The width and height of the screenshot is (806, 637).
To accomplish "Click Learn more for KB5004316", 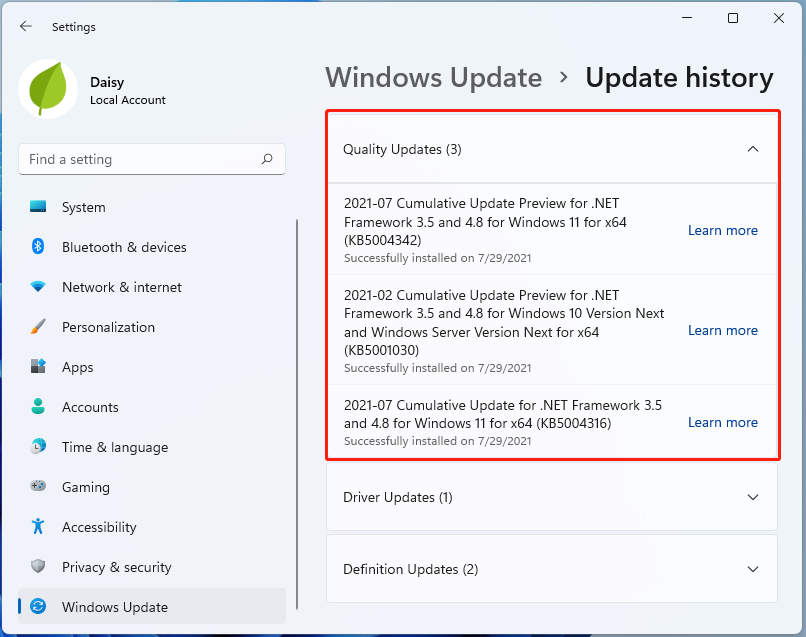I will click(723, 422).
